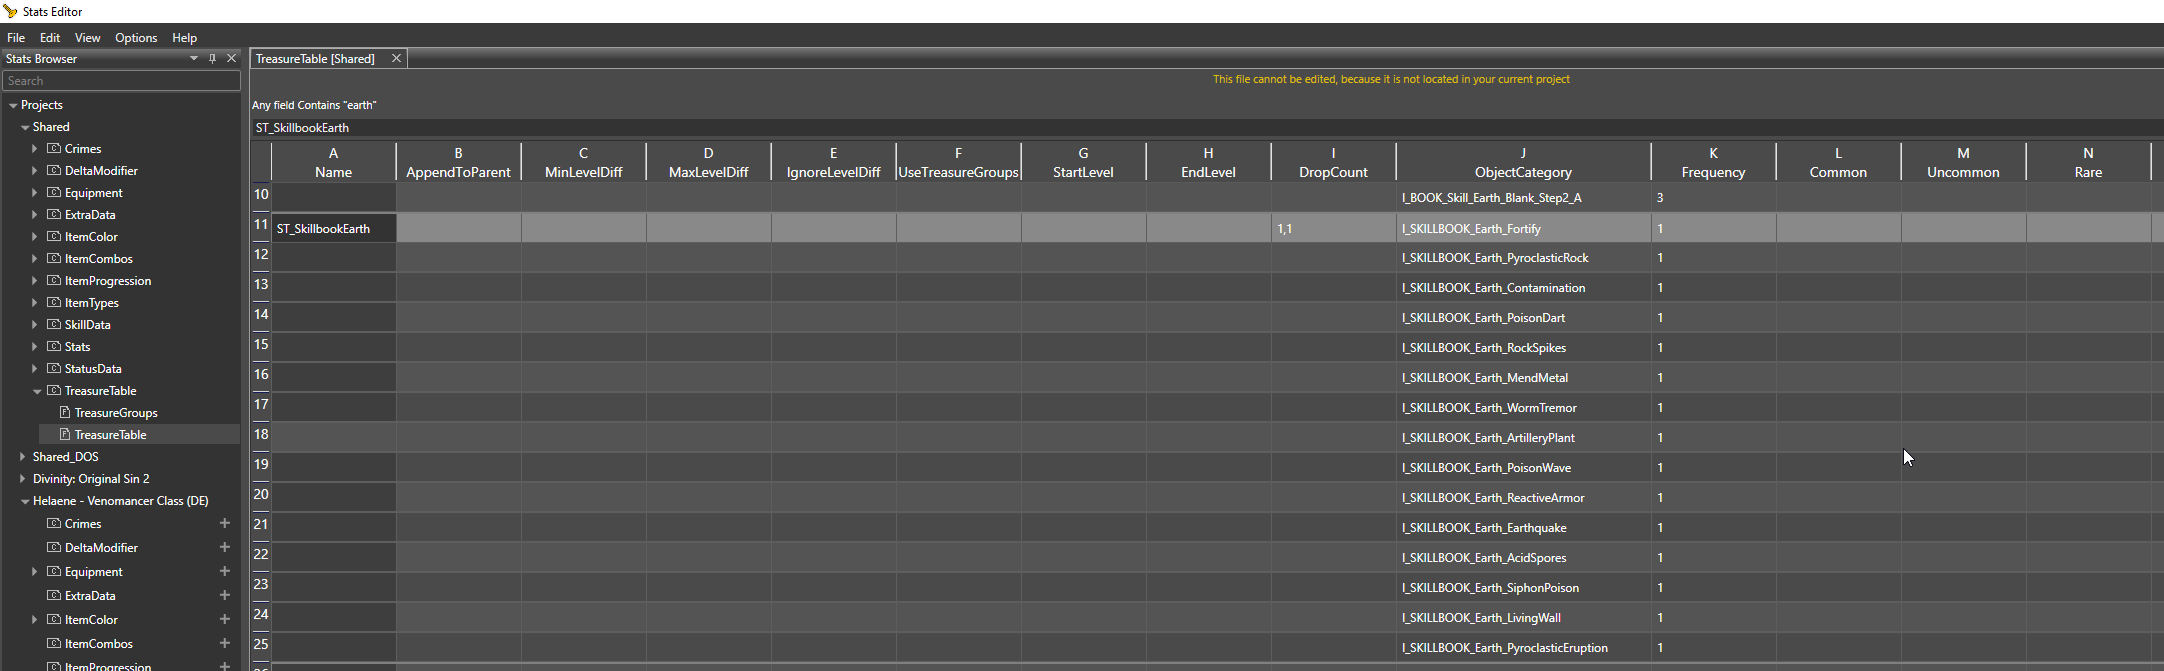2164x671 pixels.
Task: Click the I_SKILLBOOK_Earth_LivingWall cell
Action: [x=1523, y=618]
